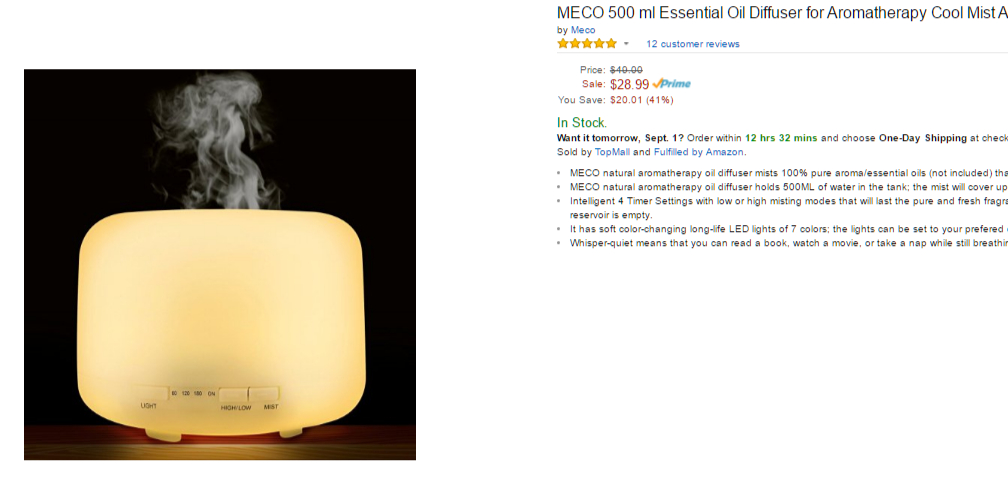This screenshot has width=1008, height=492.
Task: Click the struck-through $40.00 list price
Action: click(x=626, y=69)
